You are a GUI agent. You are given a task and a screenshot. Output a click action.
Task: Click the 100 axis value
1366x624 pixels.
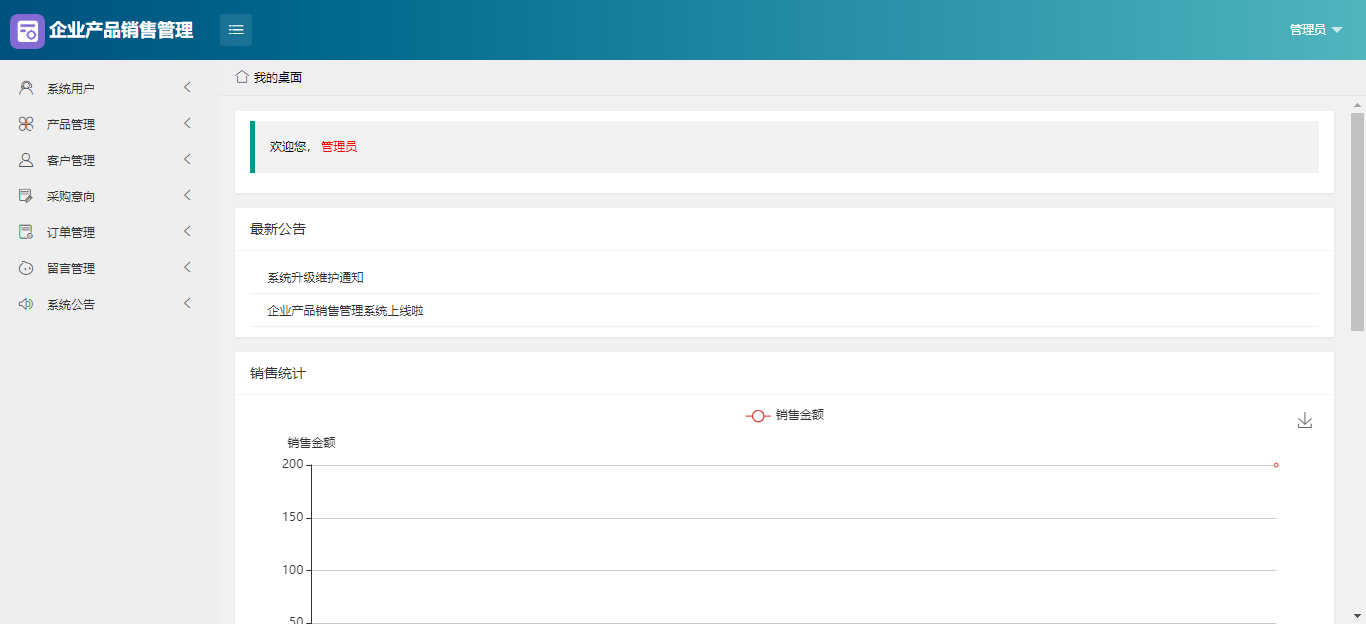(x=292, y=570)
